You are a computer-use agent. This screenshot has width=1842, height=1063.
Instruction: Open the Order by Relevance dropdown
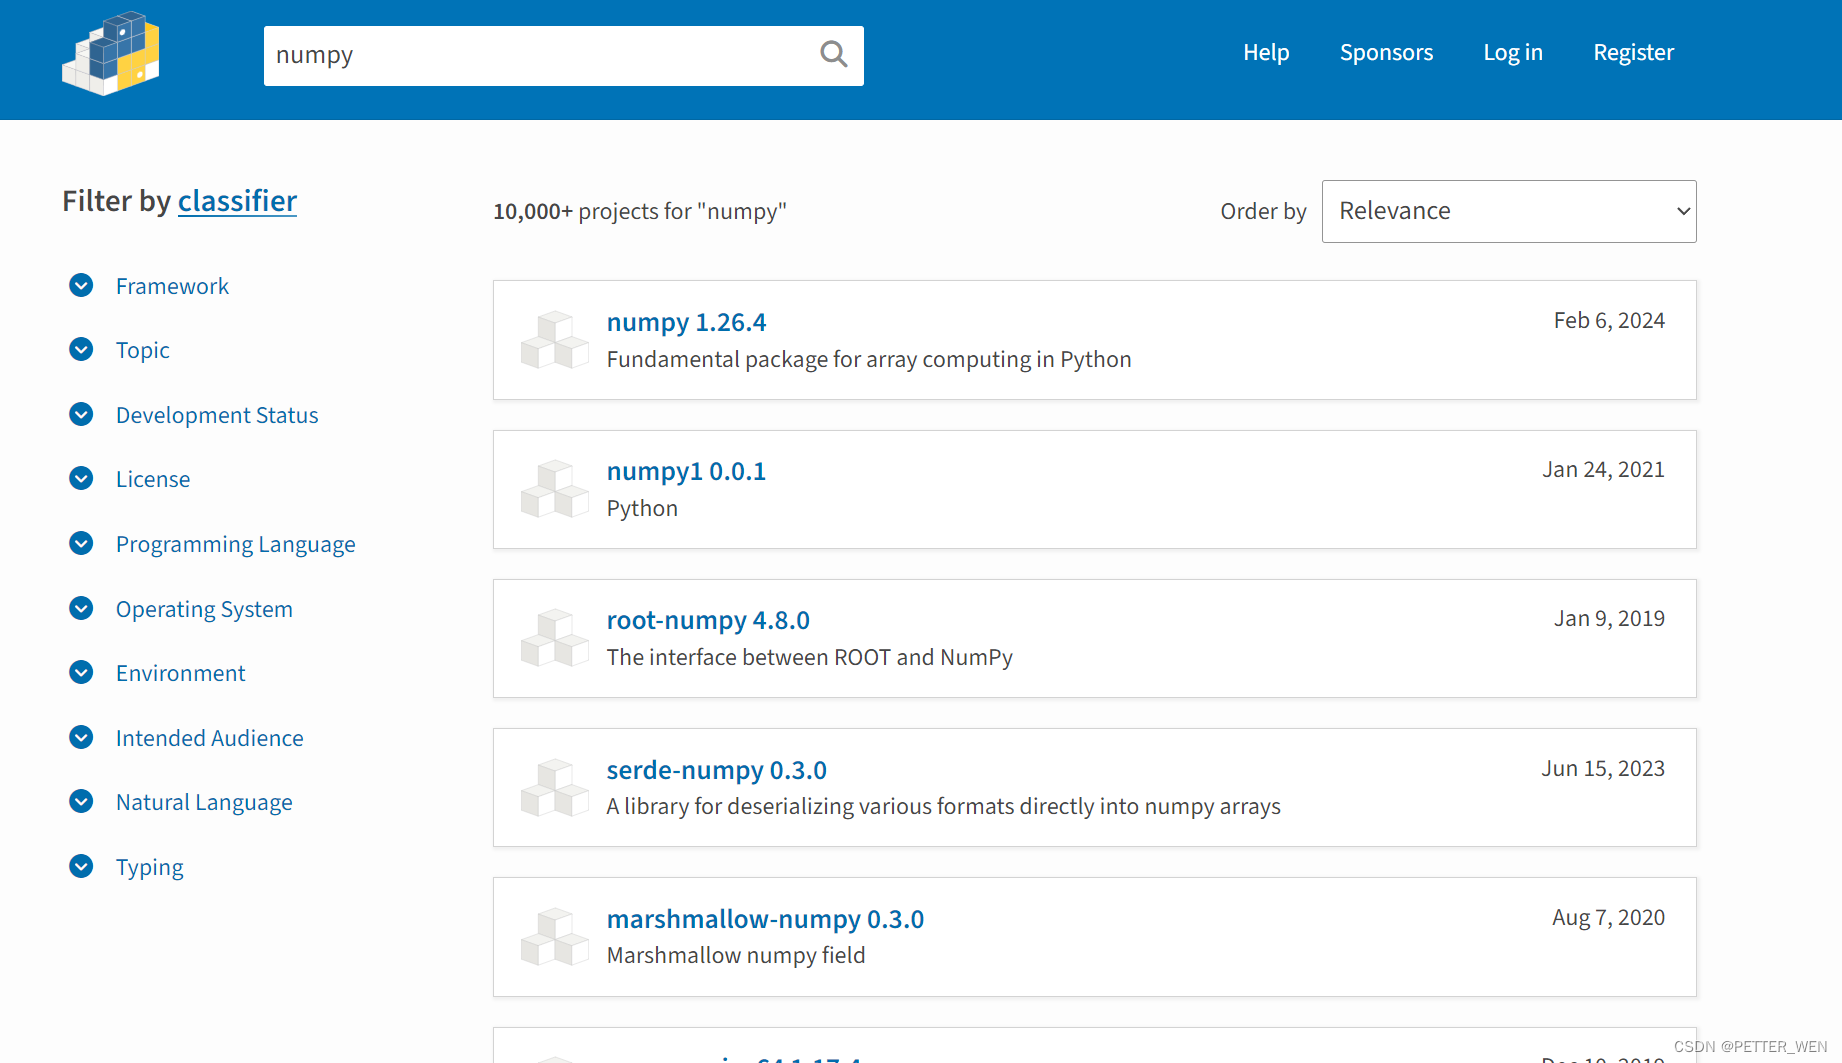coord(1509,211)
